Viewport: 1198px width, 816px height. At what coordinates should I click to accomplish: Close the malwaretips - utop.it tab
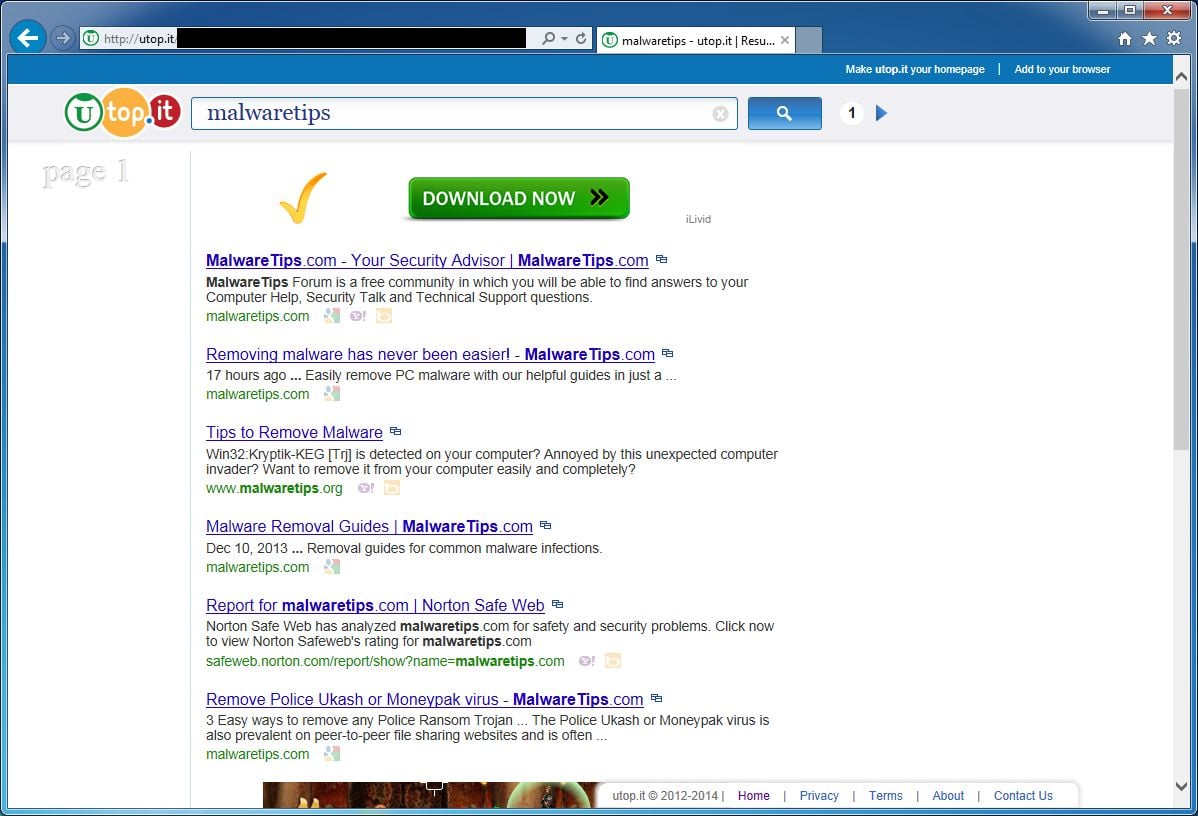[x=785, y=40]
